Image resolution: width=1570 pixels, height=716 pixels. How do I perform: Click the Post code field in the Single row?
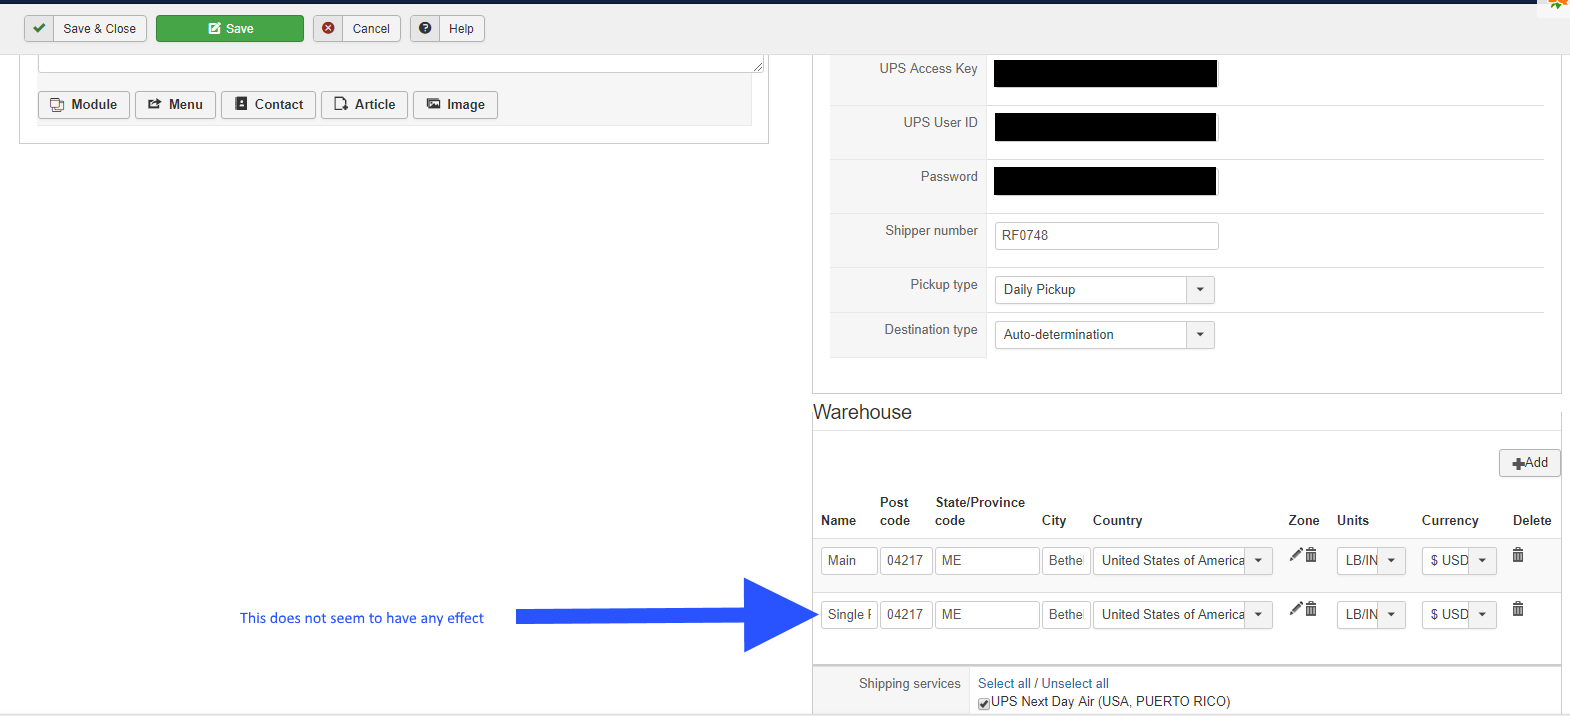(906, 615)
